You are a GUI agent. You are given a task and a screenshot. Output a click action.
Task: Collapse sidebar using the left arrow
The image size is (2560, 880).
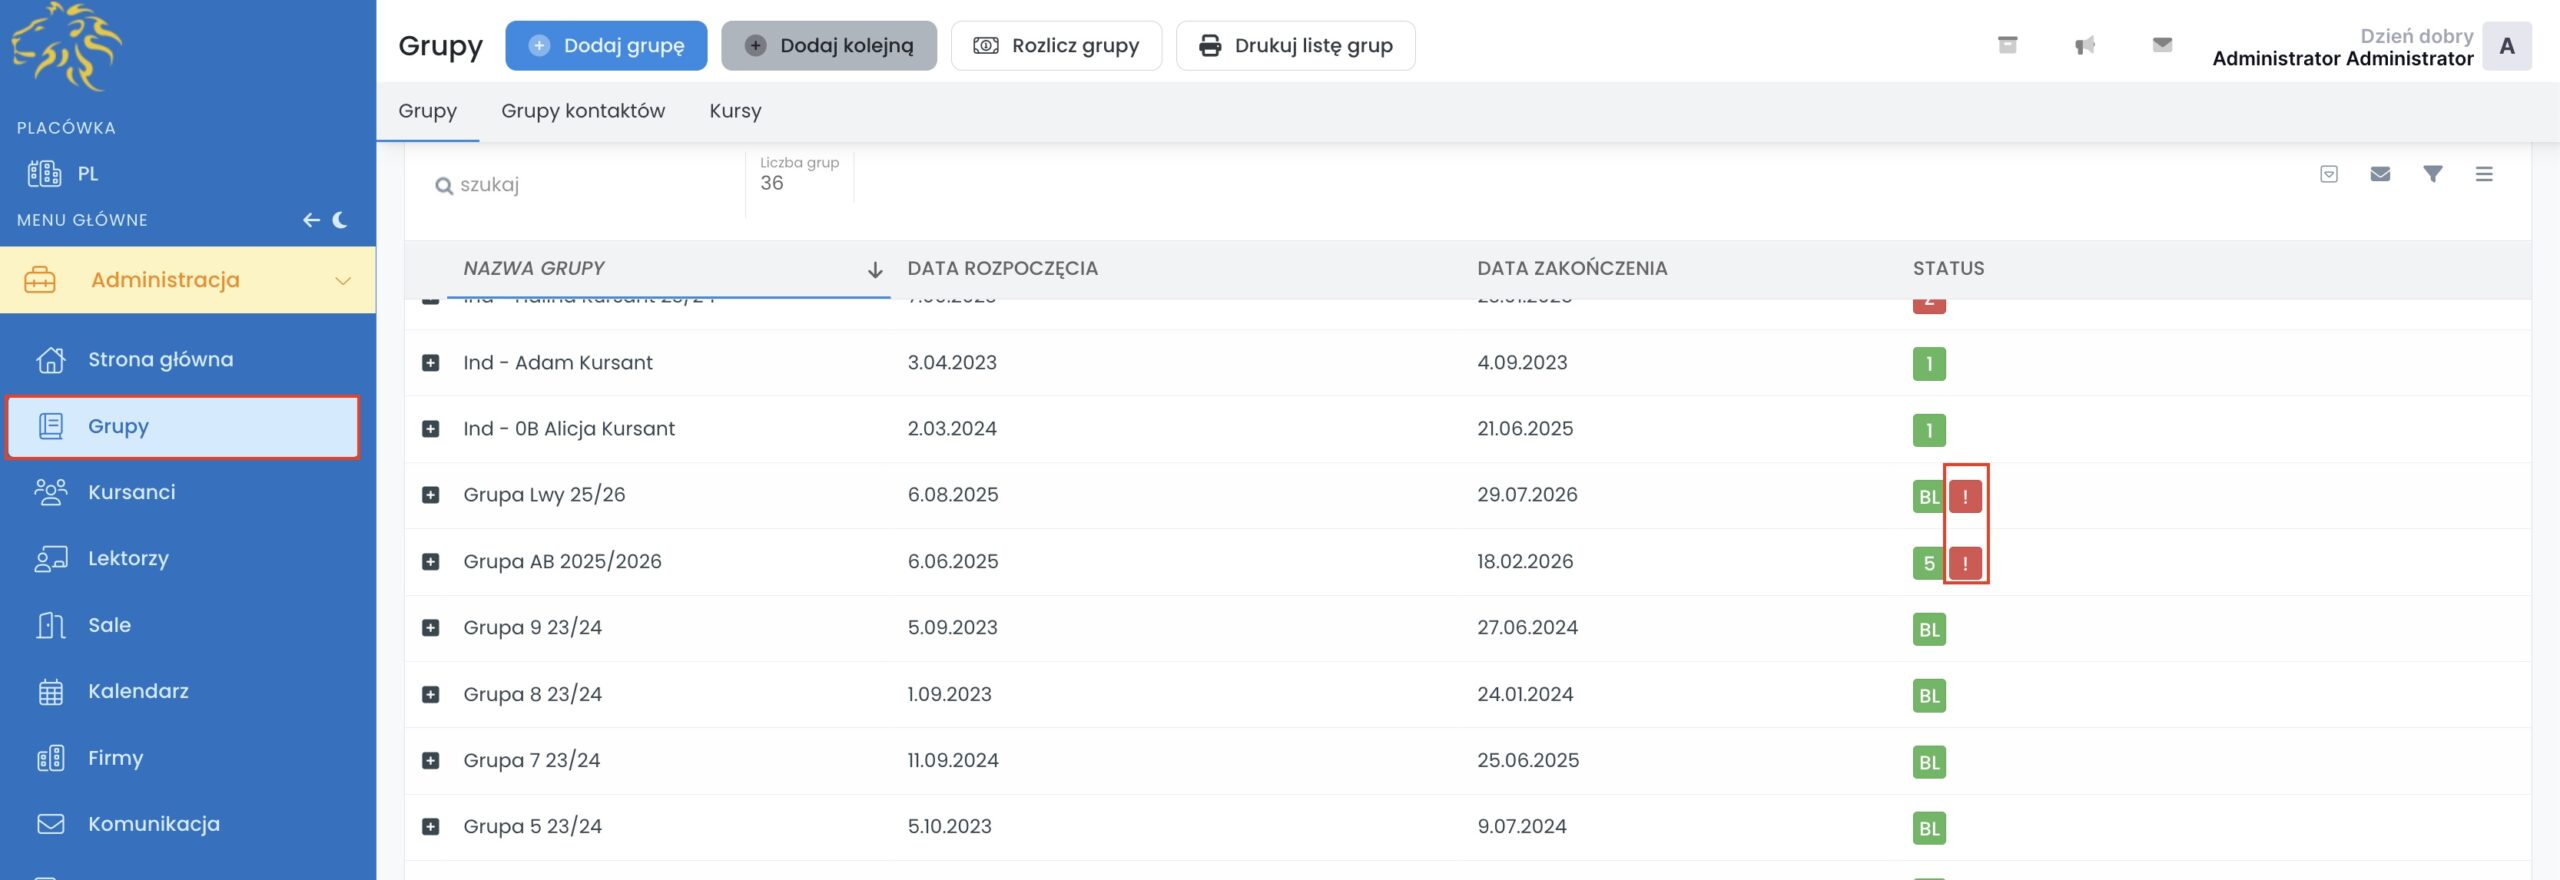tap(311, 220)
